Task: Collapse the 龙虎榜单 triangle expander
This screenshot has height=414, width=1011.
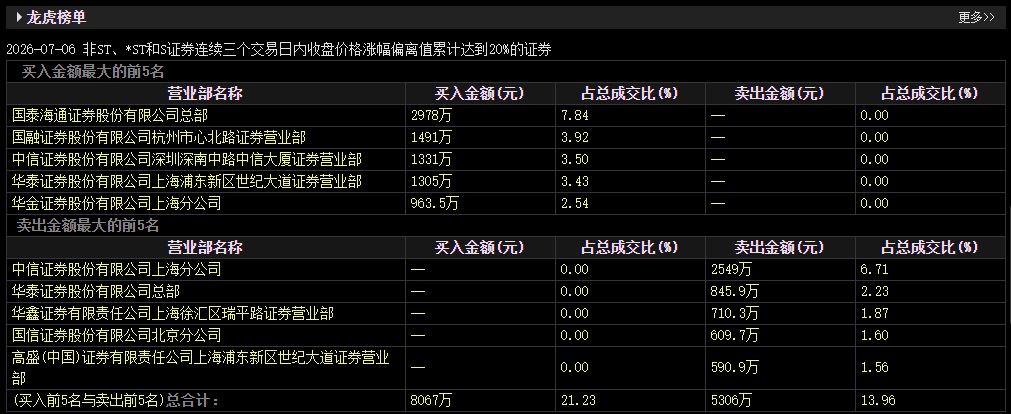Action: point(19,17)
